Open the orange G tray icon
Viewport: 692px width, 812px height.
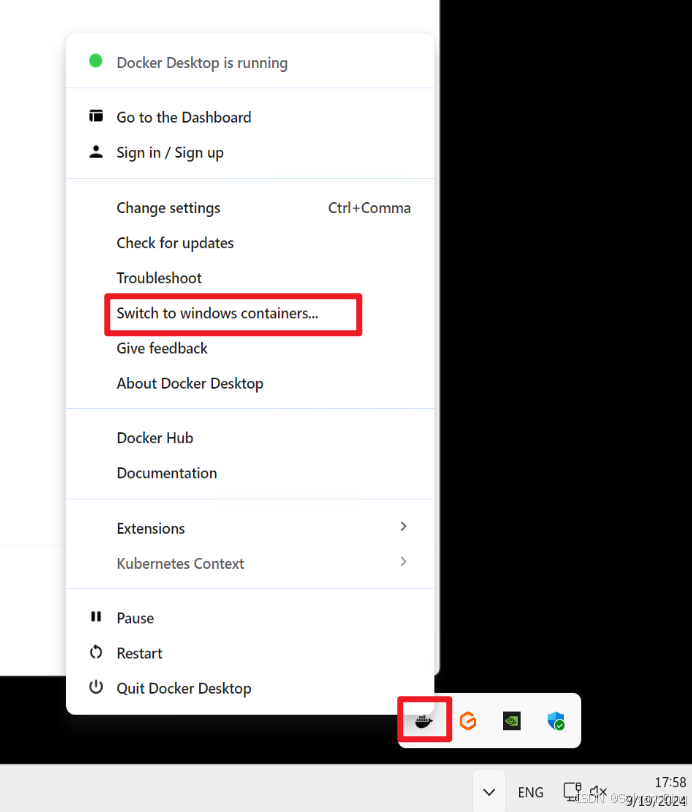coord(468,720)
